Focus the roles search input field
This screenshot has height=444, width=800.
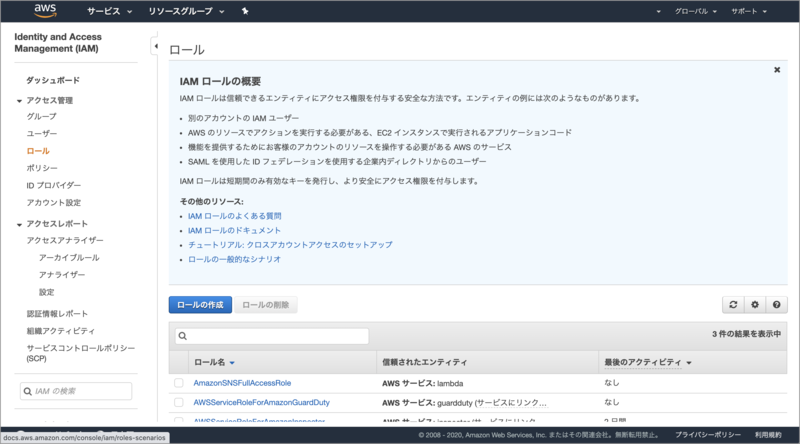pos(272,336)
